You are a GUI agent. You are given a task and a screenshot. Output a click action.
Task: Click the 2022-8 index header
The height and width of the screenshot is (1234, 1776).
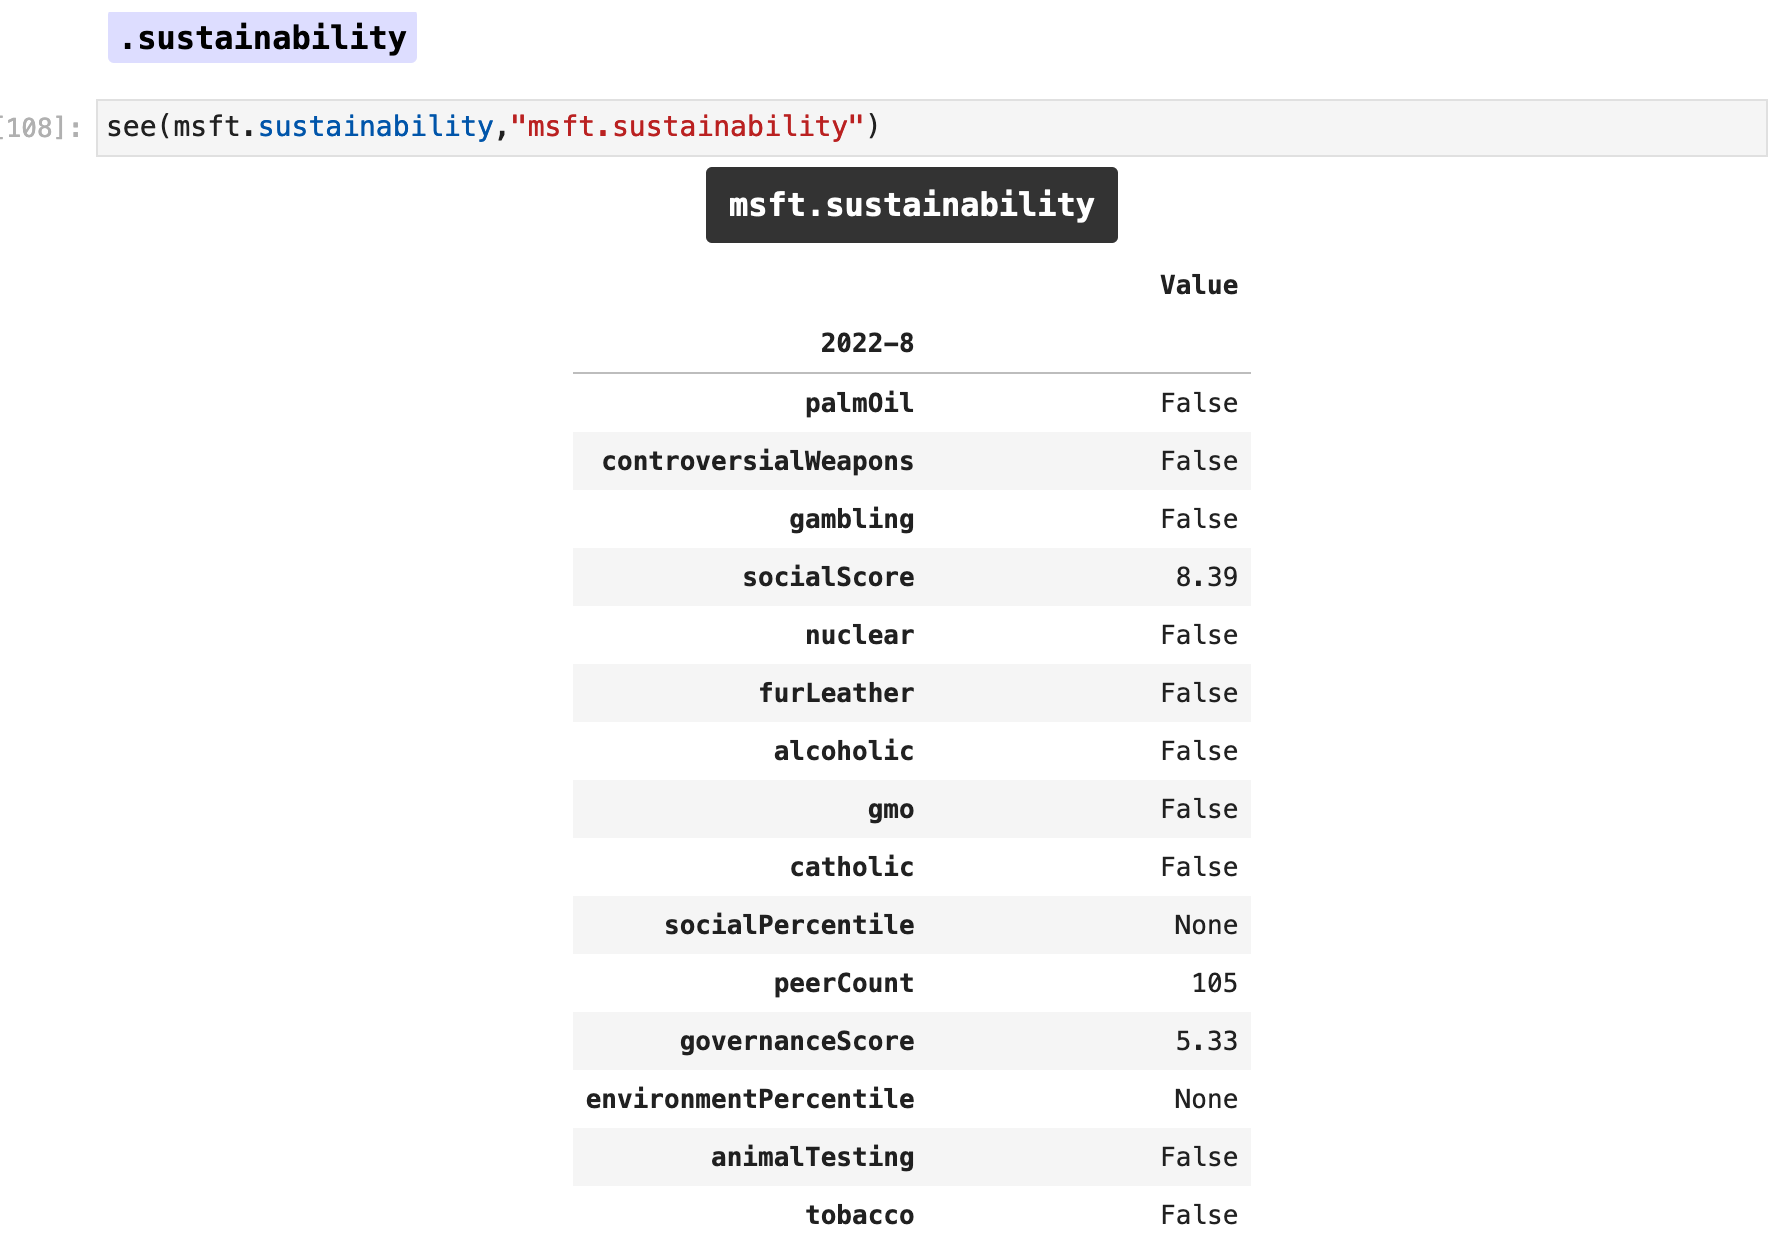click(x=867, y=344)
